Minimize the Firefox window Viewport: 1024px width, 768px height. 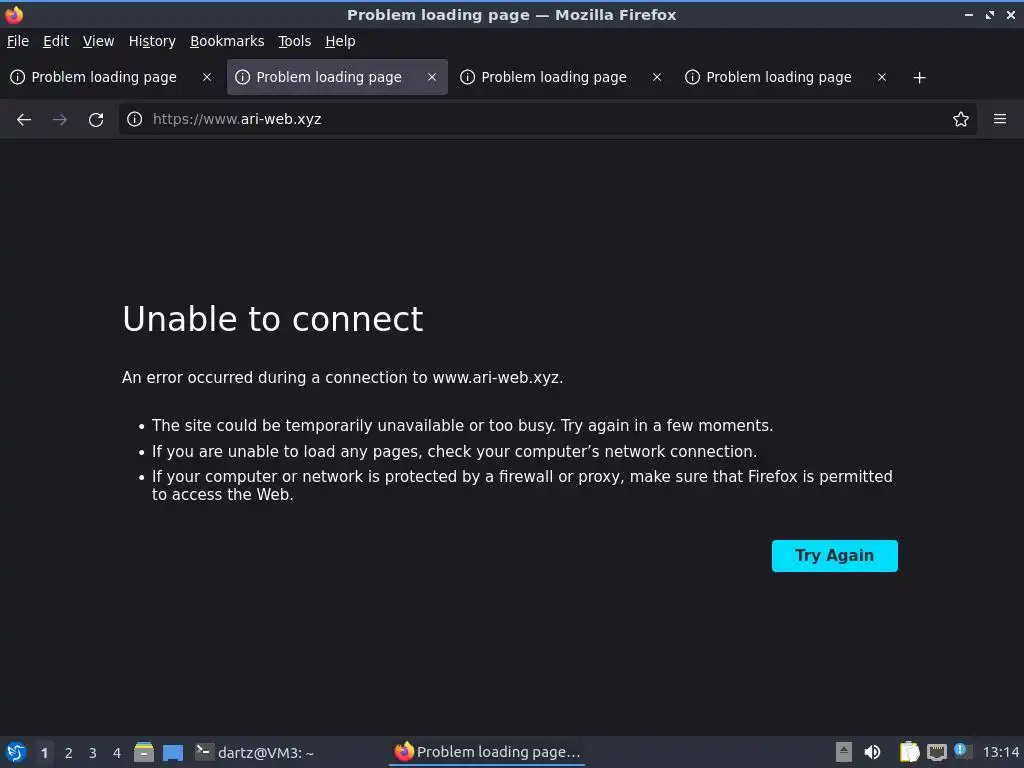tap(969, 14)
